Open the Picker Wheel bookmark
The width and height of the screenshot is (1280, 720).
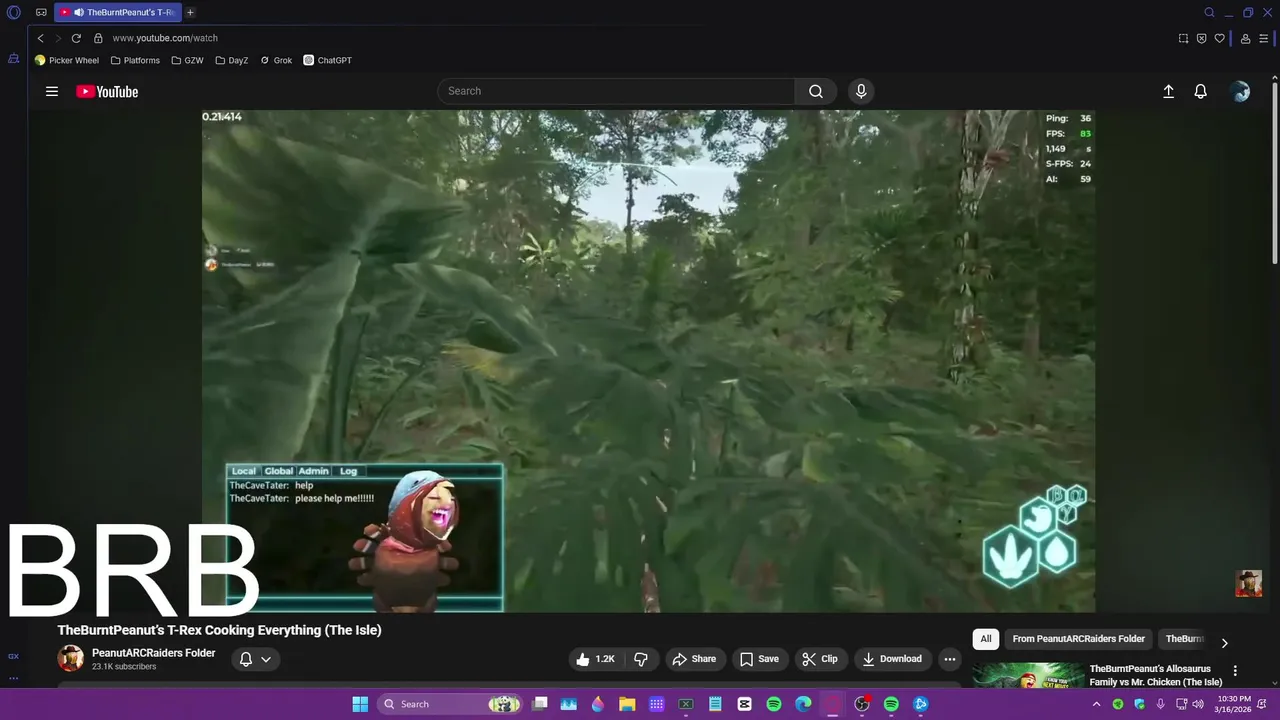pyautogui.click(x=67, y=60)
